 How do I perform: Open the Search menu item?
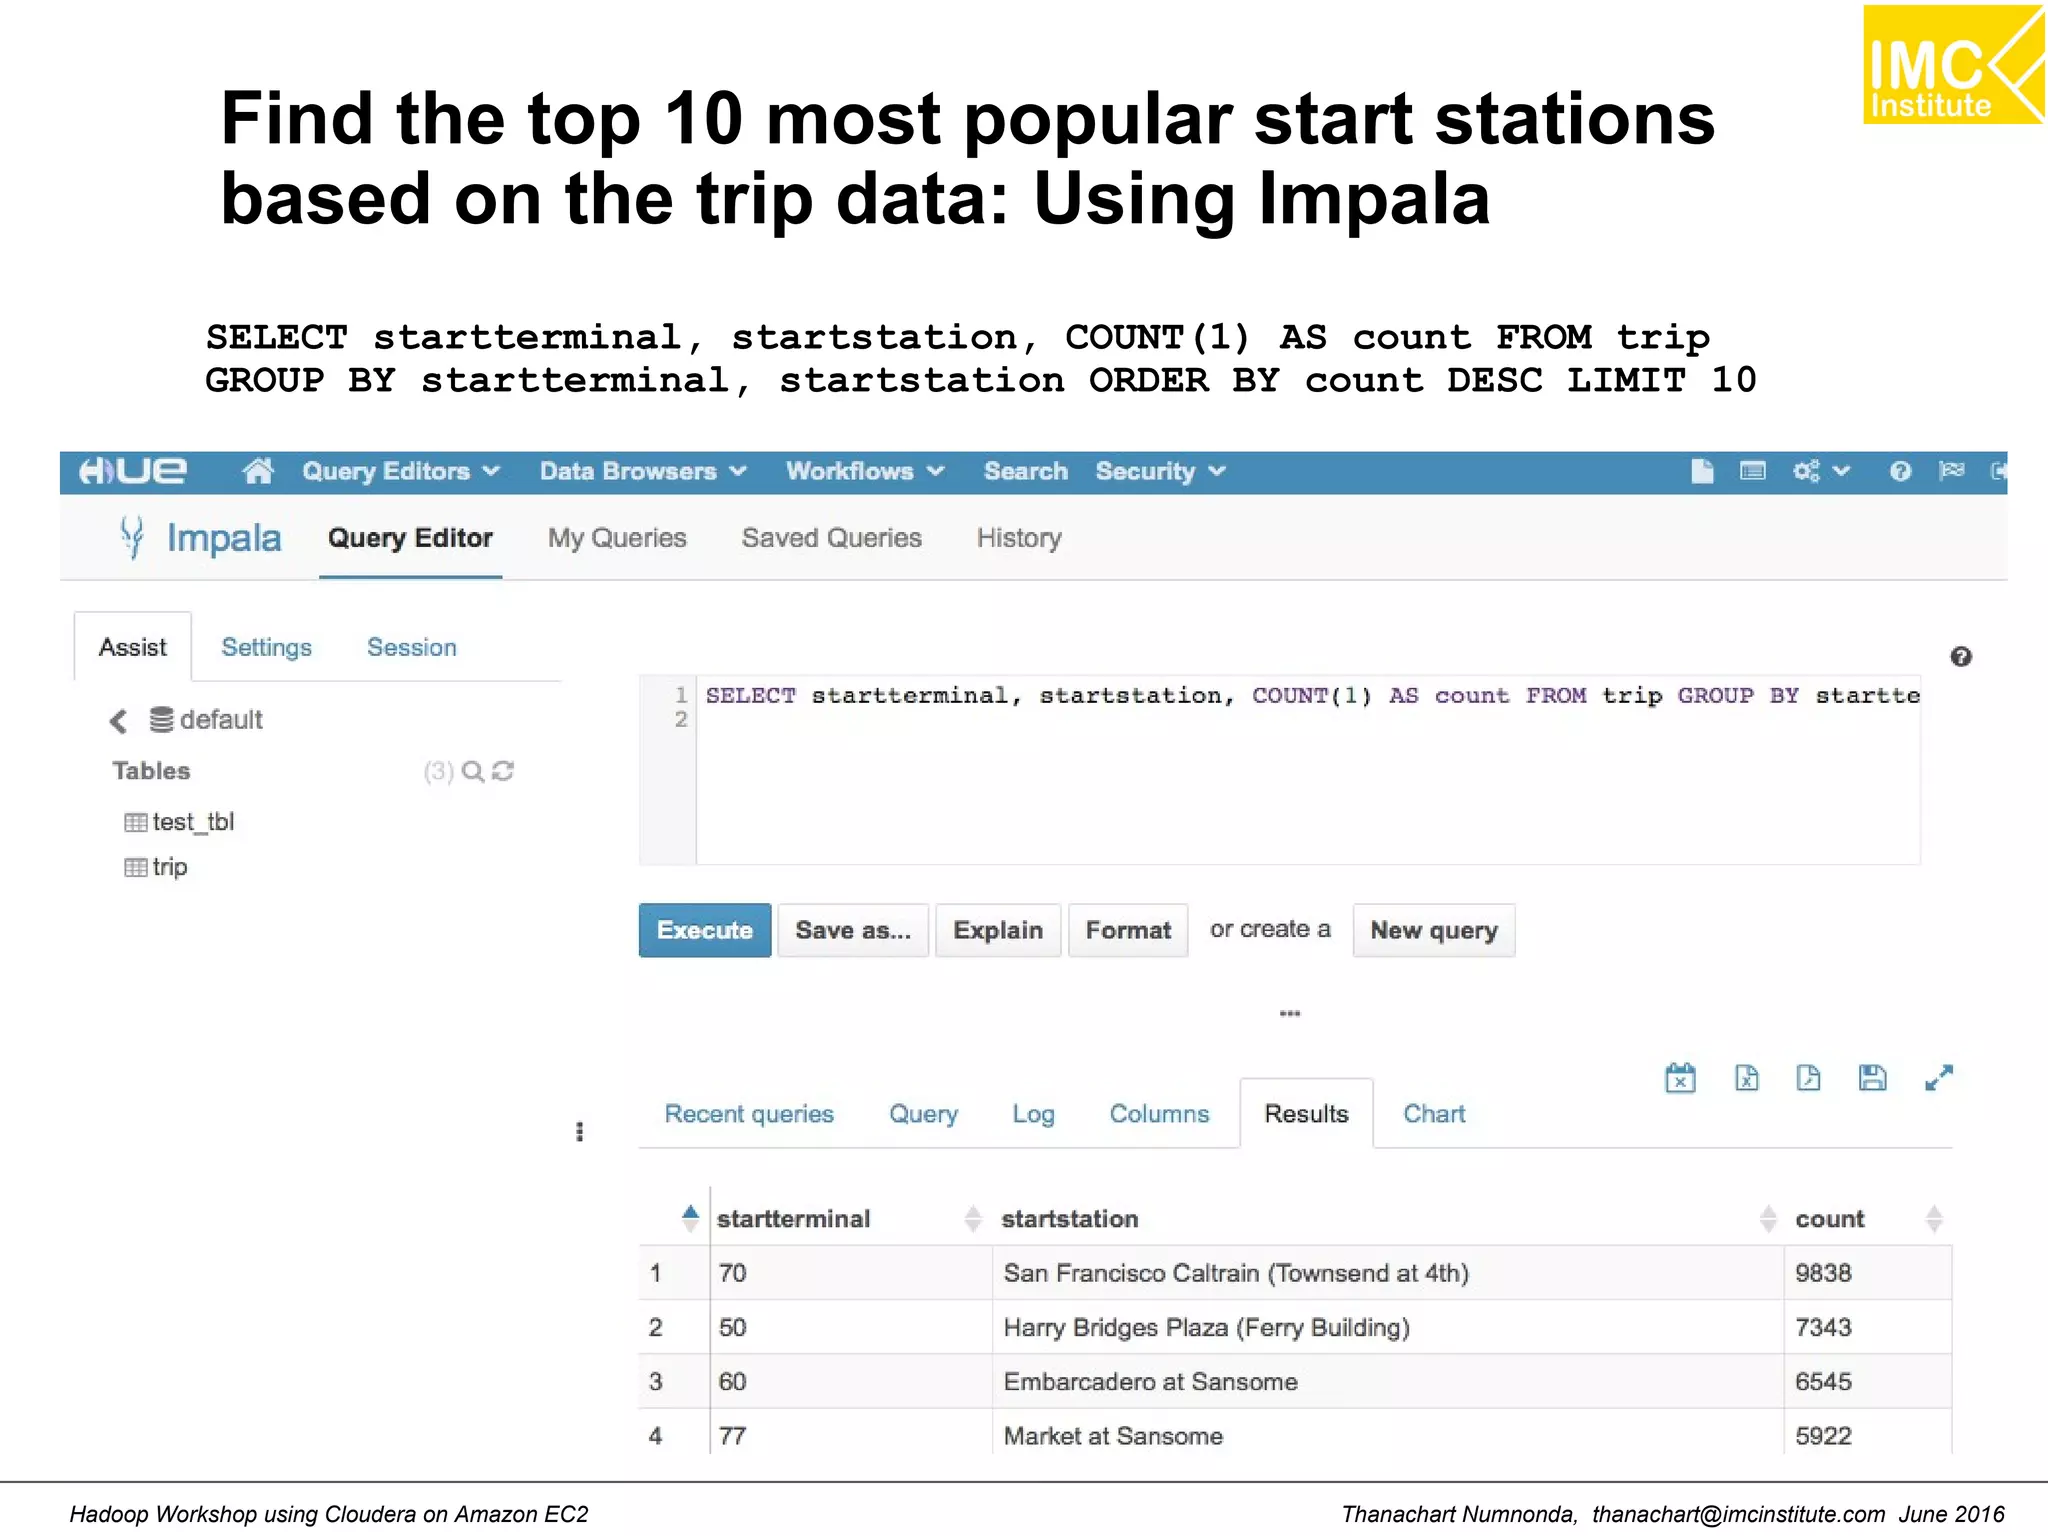tap(1025, 471)
